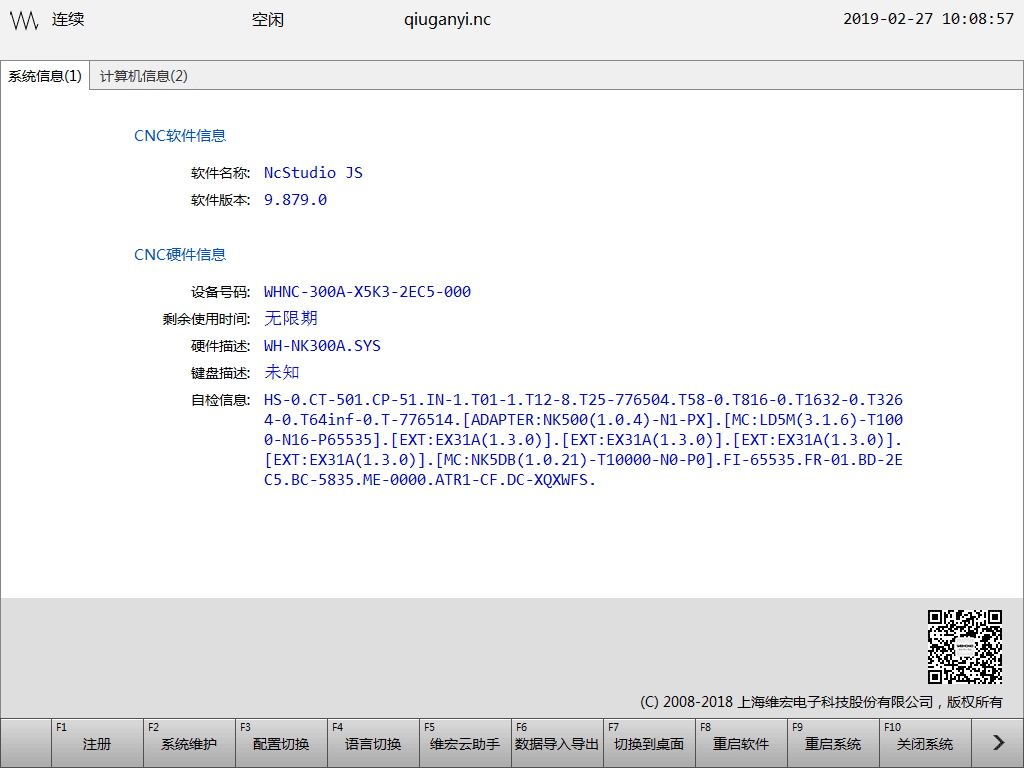Click the 键盘描述 label
The width and height of the screenshot is (1024, 768).
tap(220, 373)
